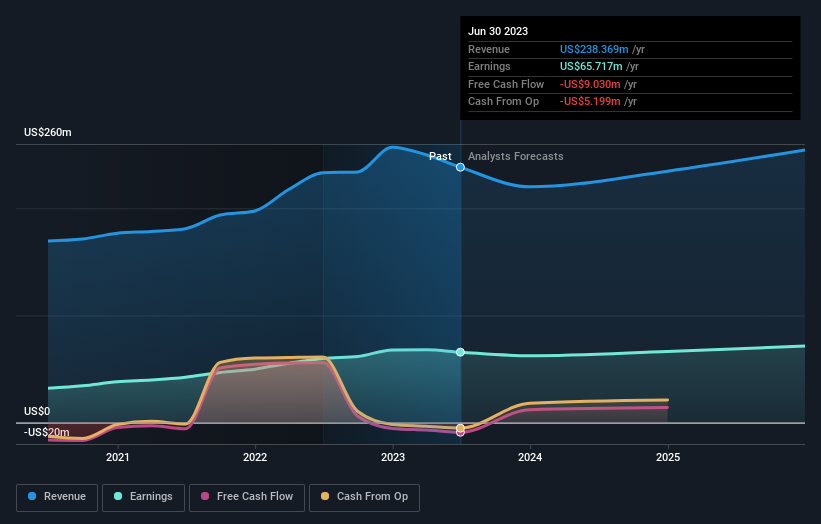Click the -US$9.030m free cash flow value
The height and width of the screenshot is (524, 821).
(x=590, y=84)
